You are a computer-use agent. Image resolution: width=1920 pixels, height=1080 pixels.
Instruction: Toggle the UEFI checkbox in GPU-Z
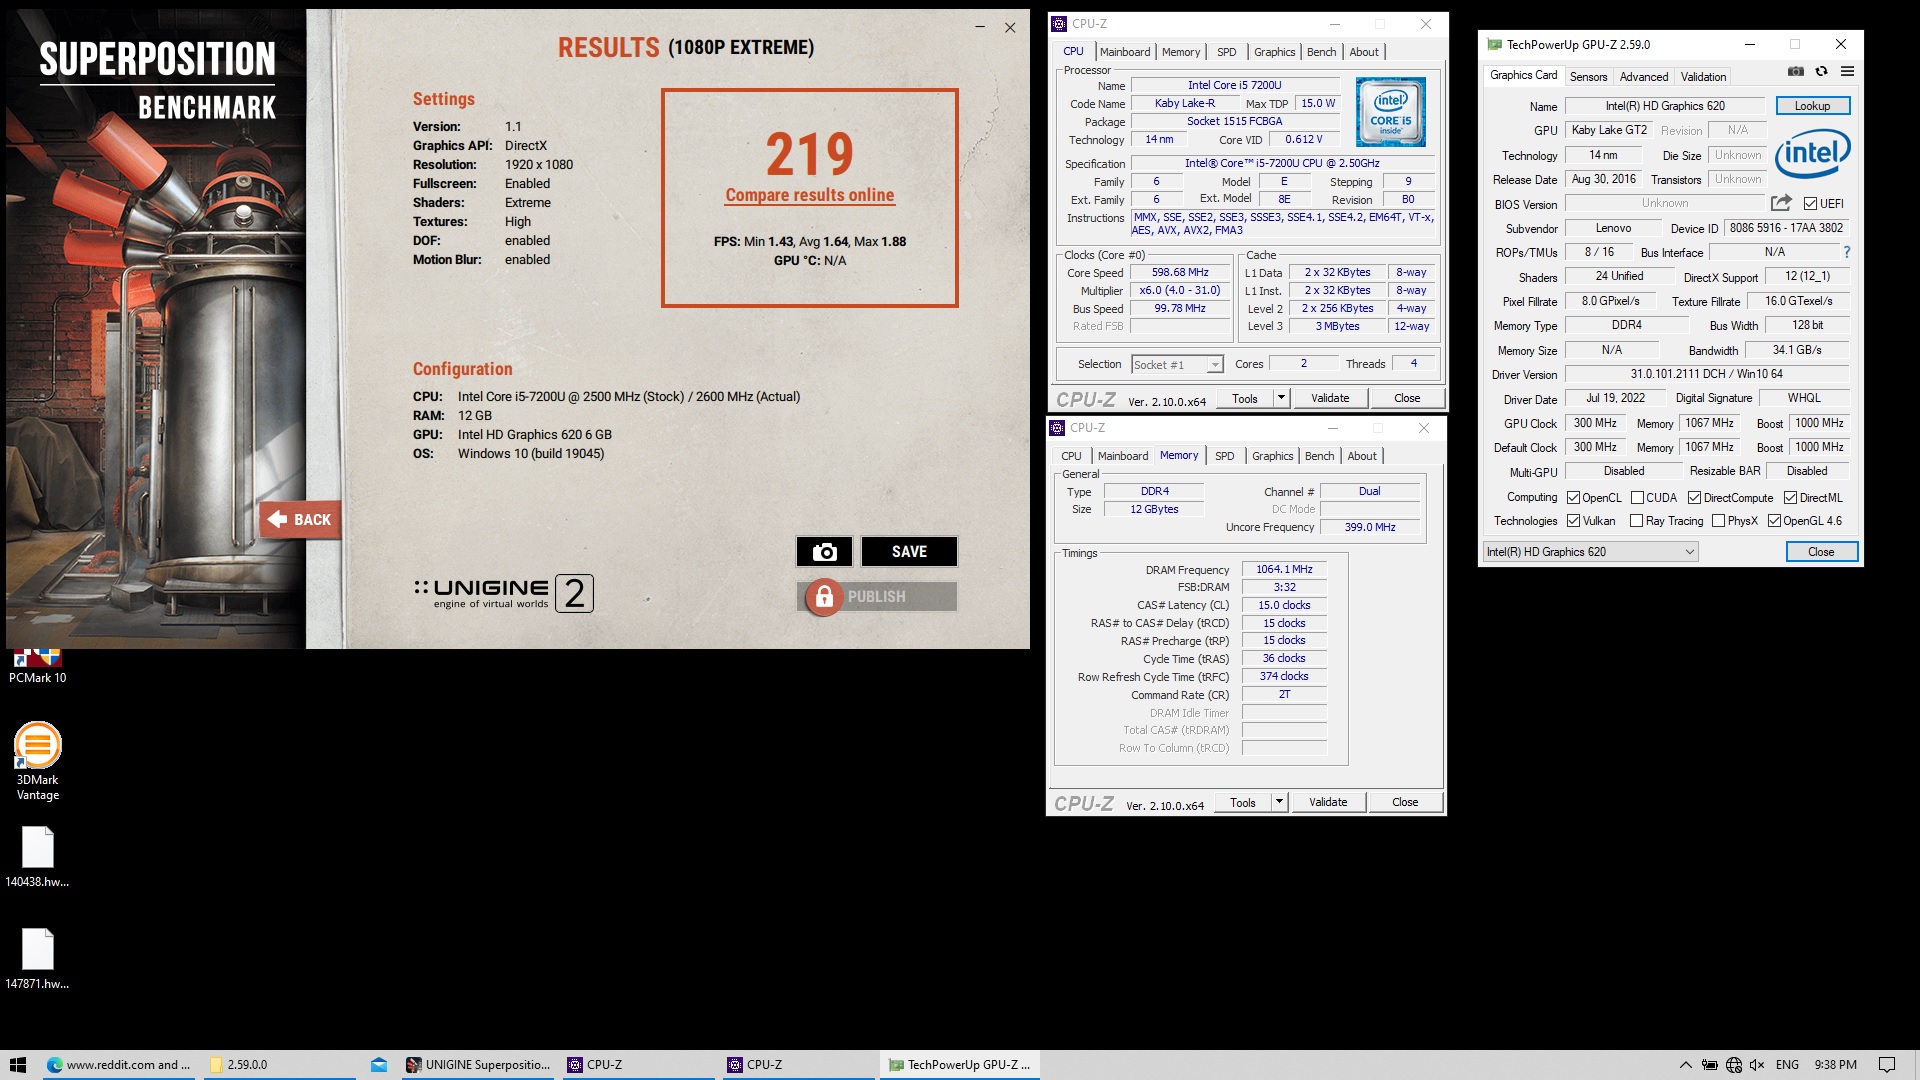tap(1810, 204)
